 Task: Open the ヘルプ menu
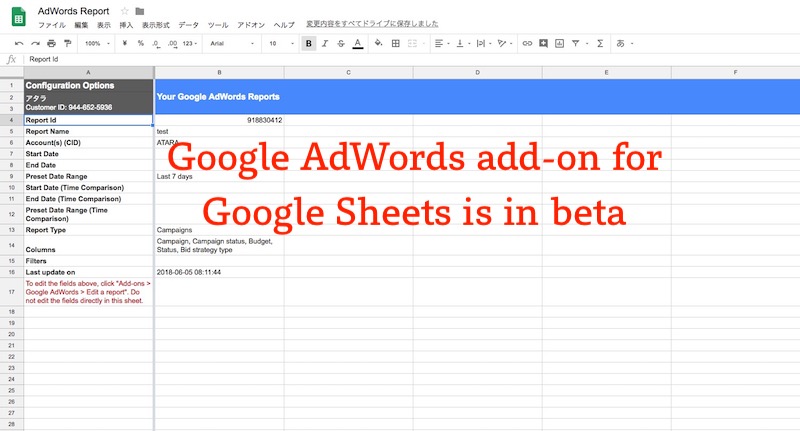tap(284, 25)
